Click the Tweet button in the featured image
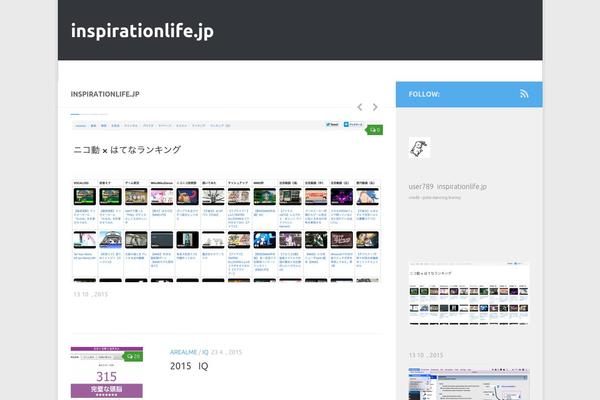600x400 pixels. pos(332,124)
